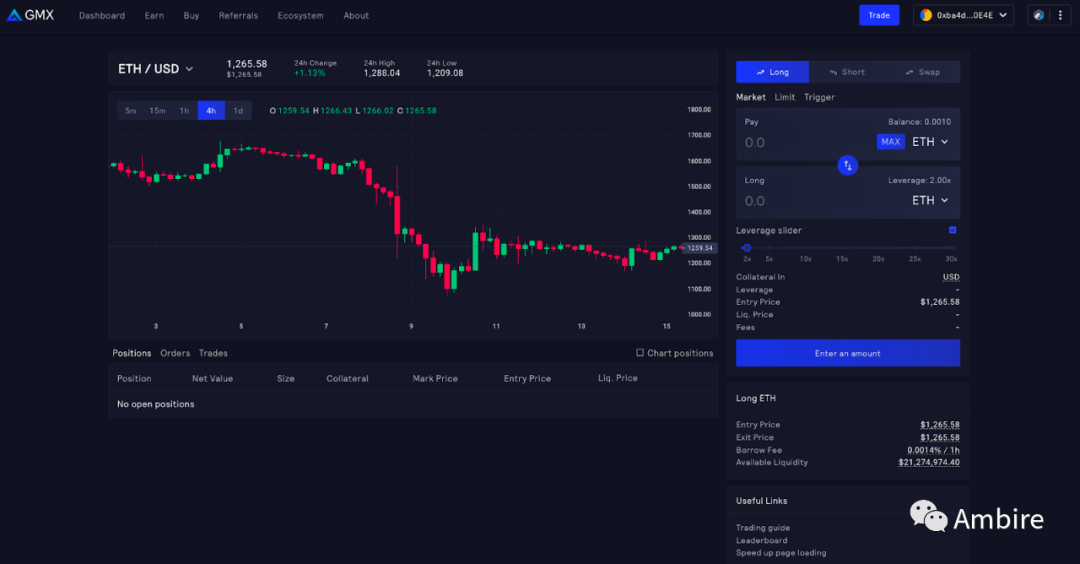
Task: Click the Balance: 0.0010 text
Action: point(919,122)
